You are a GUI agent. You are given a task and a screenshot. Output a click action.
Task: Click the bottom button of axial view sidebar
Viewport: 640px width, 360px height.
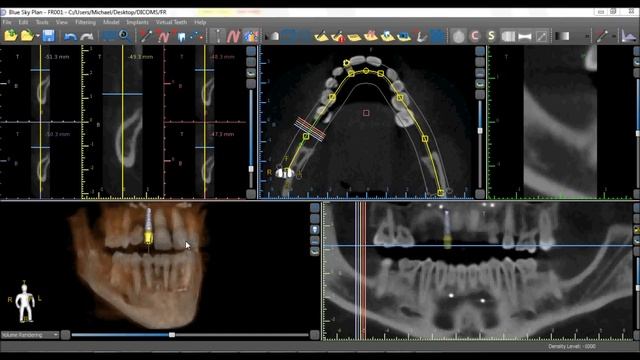(x=480, y=194)
